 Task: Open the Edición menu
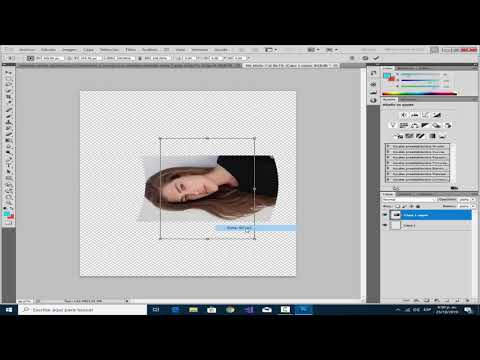click(x=49, y=50)
